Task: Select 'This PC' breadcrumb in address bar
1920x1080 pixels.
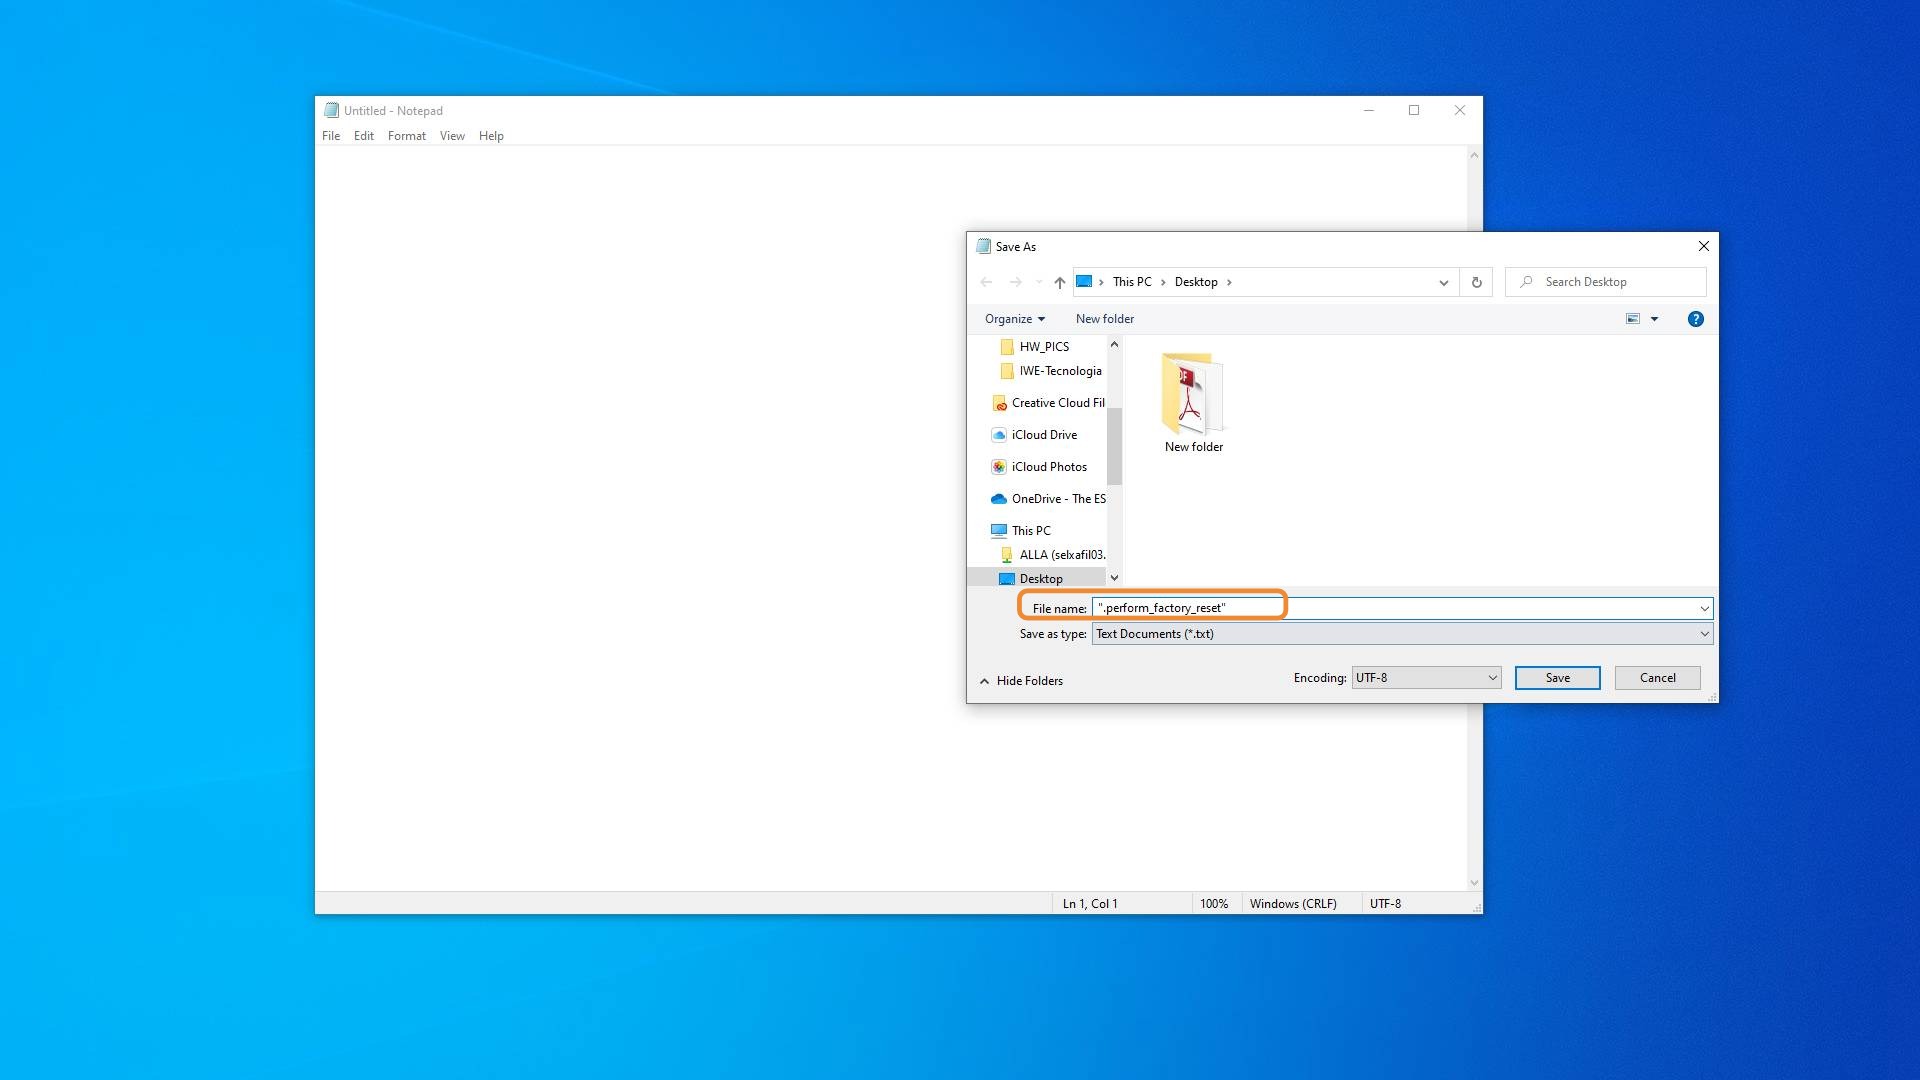Action: pos(1132,282)
